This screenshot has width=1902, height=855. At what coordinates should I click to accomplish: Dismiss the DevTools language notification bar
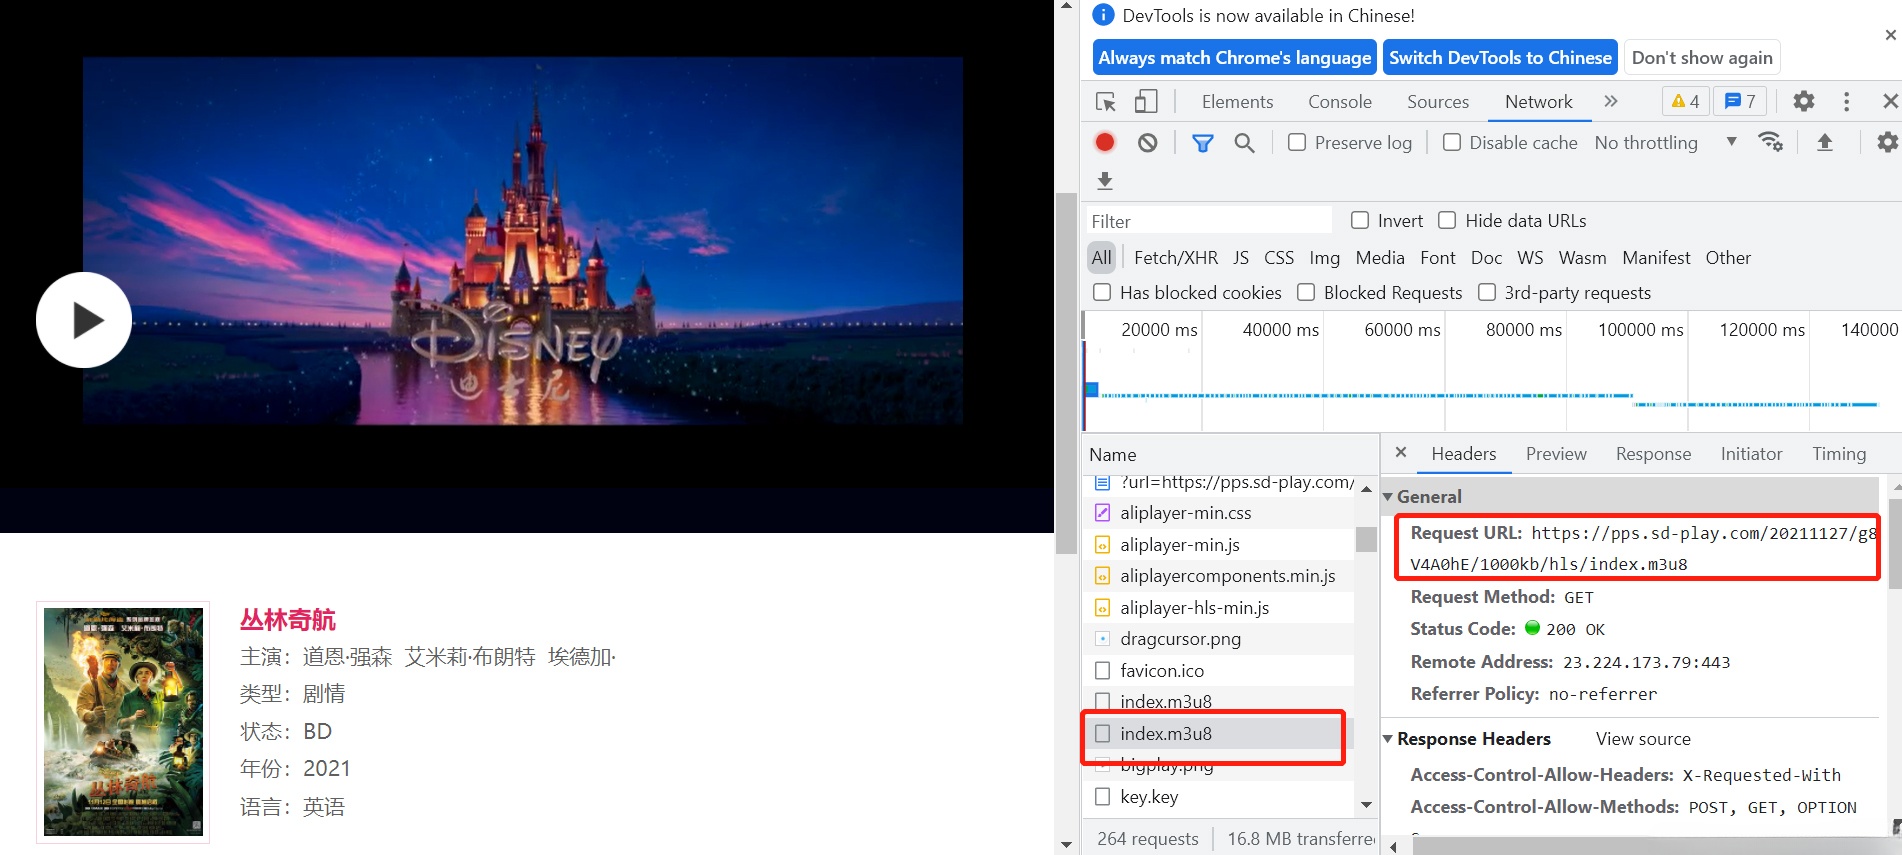pyautogui.click(x=1890, y=35)
